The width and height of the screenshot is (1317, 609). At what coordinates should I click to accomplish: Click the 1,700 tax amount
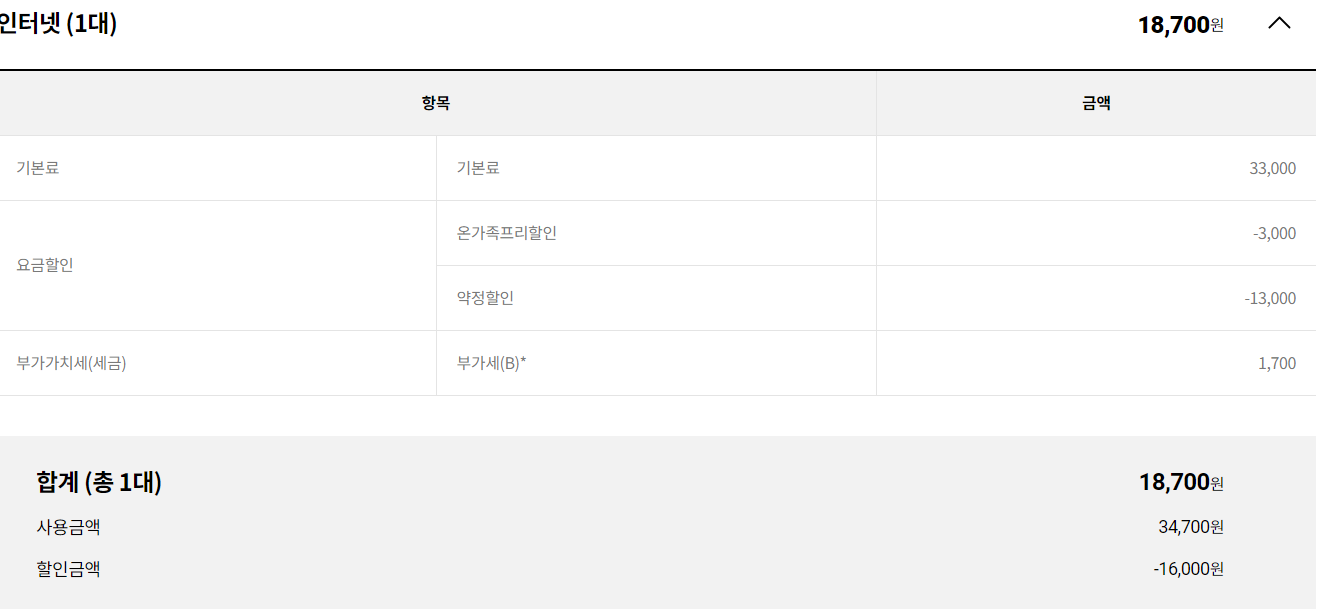(x=1277, y=363)
